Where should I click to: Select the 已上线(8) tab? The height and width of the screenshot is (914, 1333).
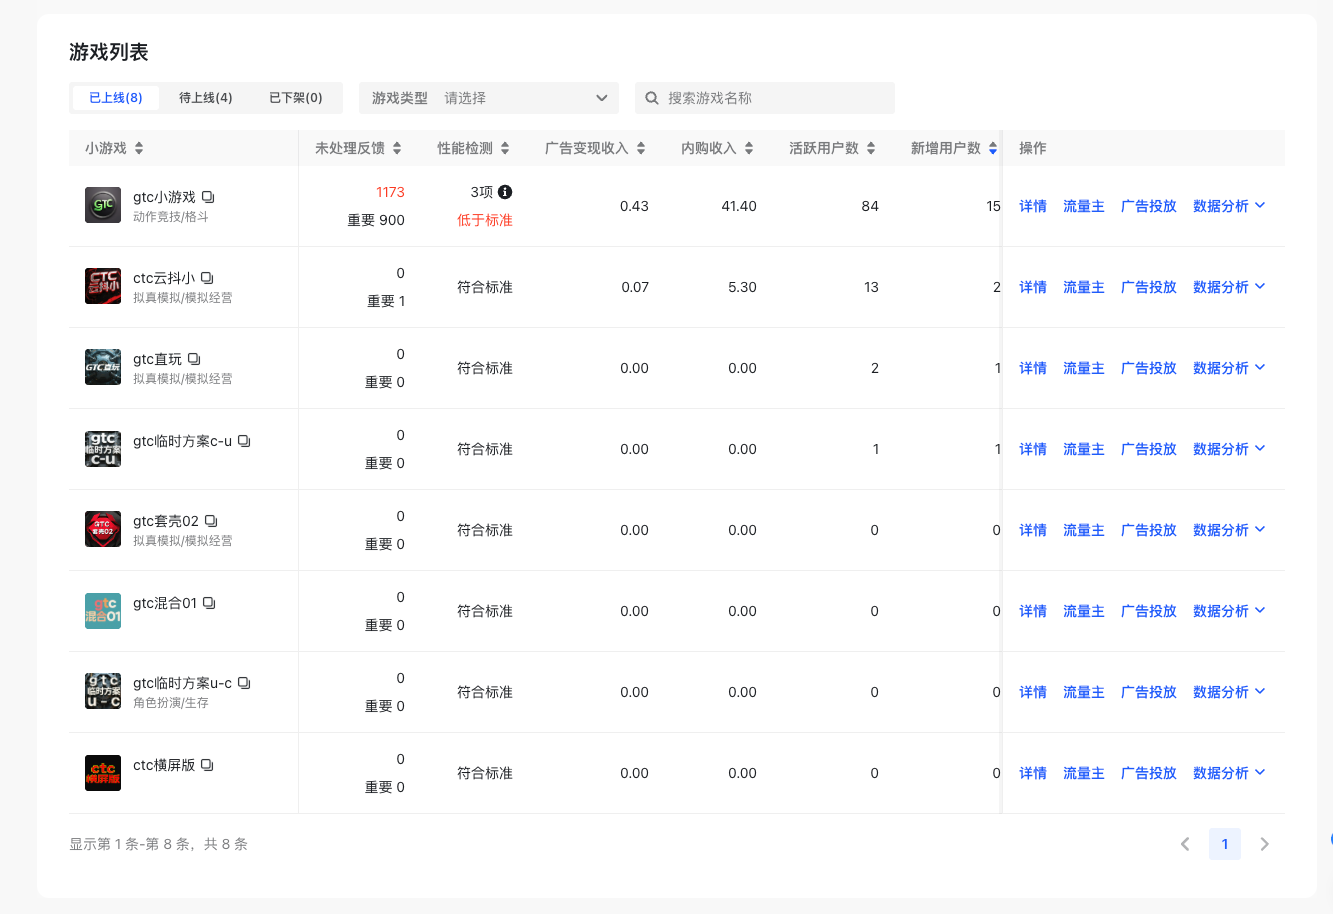coord(116,98)
